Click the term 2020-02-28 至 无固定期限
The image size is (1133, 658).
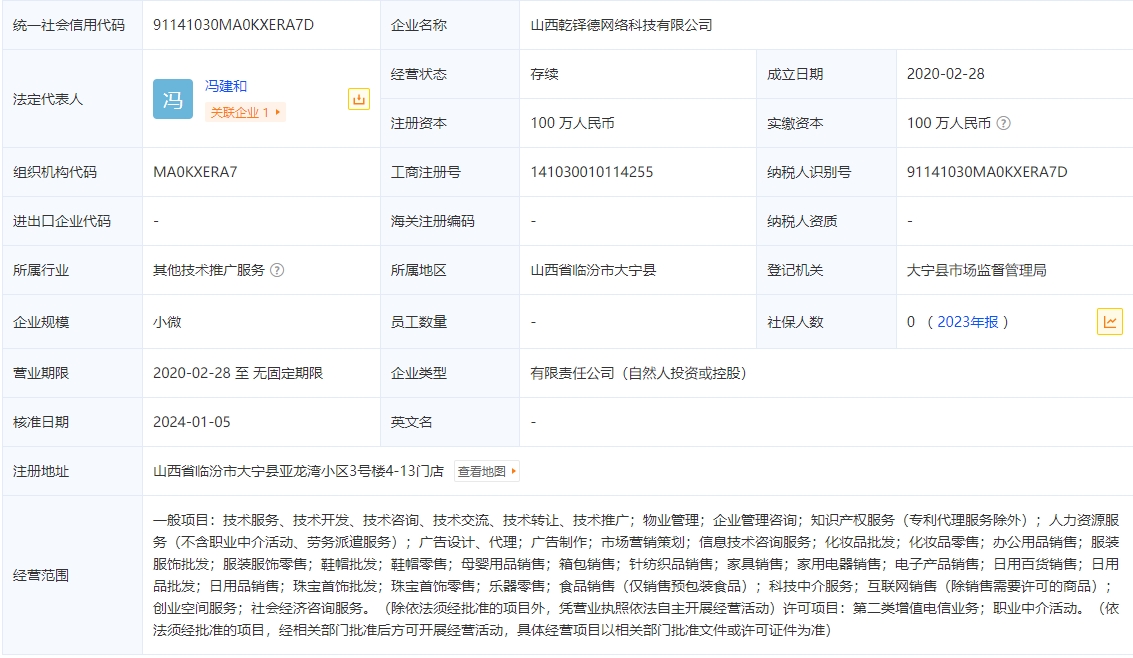[238, 373]
